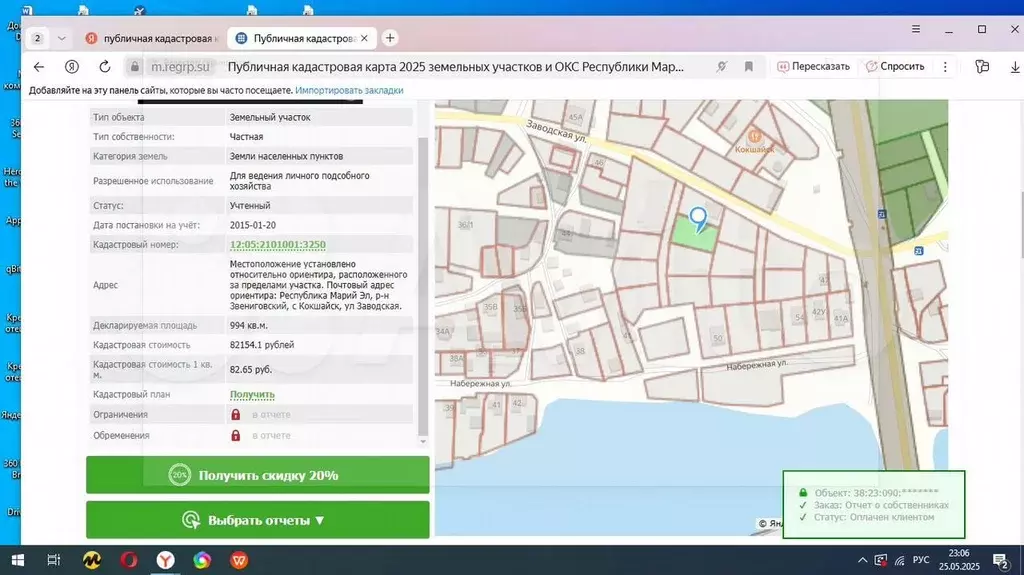This screenshot has height=575, width=1024.
Task: Open WPS Office from the taskbar
Action: 239,560
